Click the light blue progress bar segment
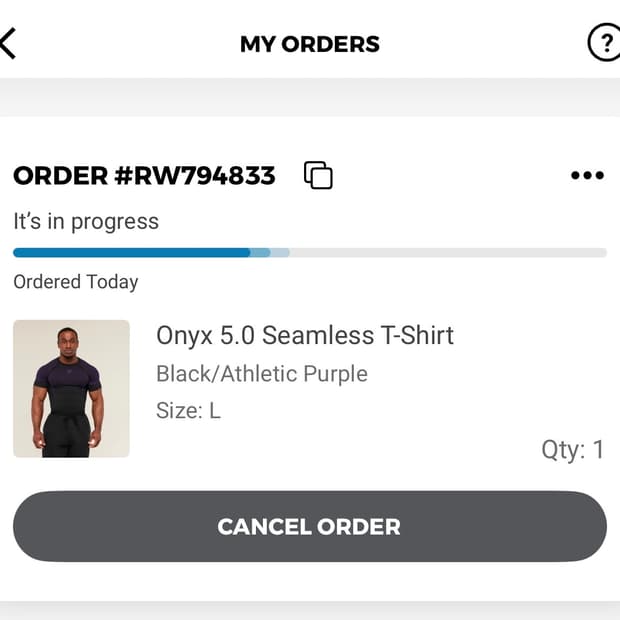Screen dimensions: 620x620 tap(270, 253)
